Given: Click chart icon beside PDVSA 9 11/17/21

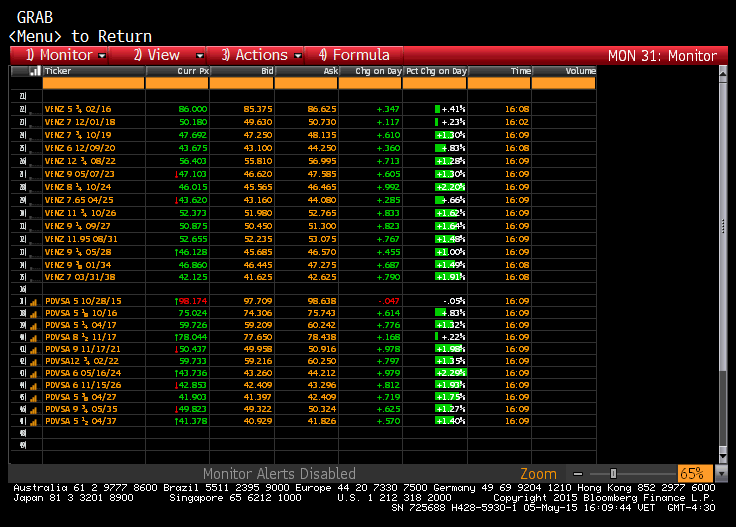Looking at the screenshot, I should click(x=33, y=350).
